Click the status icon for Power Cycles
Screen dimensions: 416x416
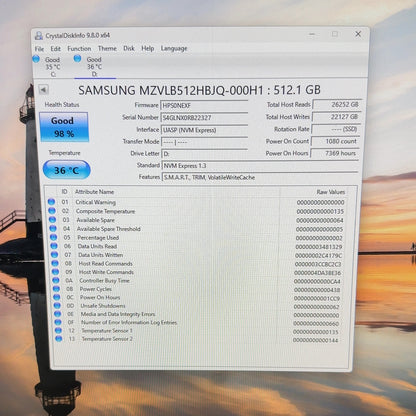pos(56,289)
